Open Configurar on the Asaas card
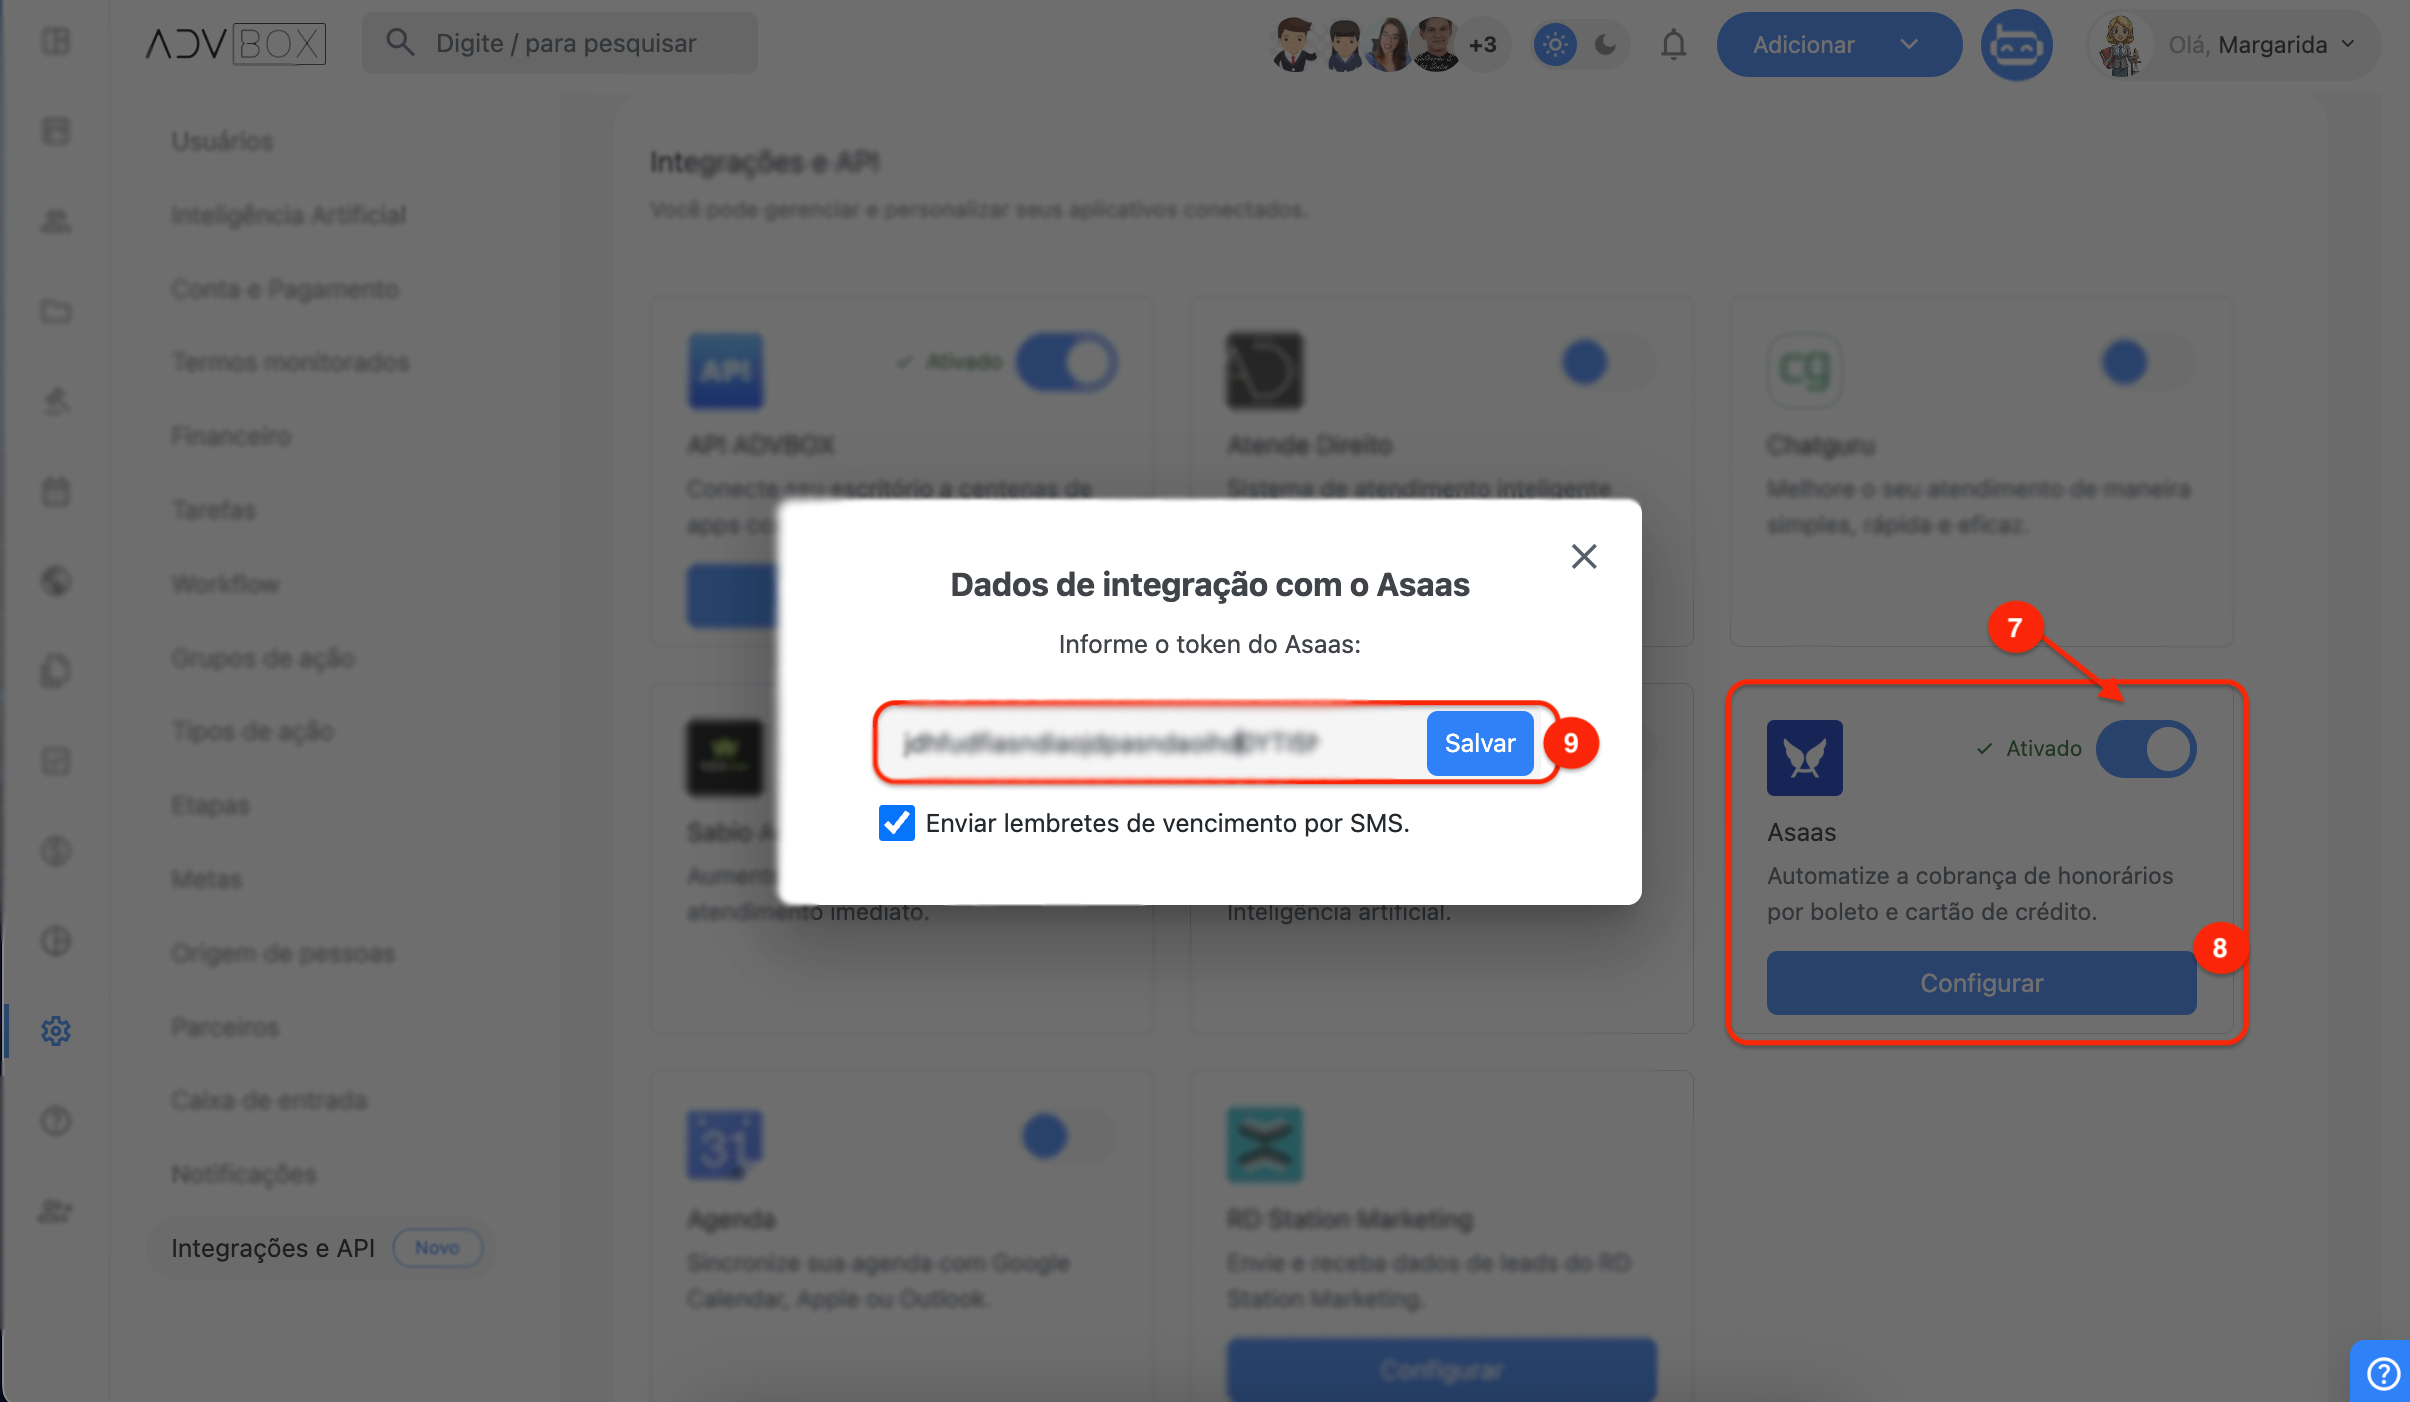 pos(1981,983)
